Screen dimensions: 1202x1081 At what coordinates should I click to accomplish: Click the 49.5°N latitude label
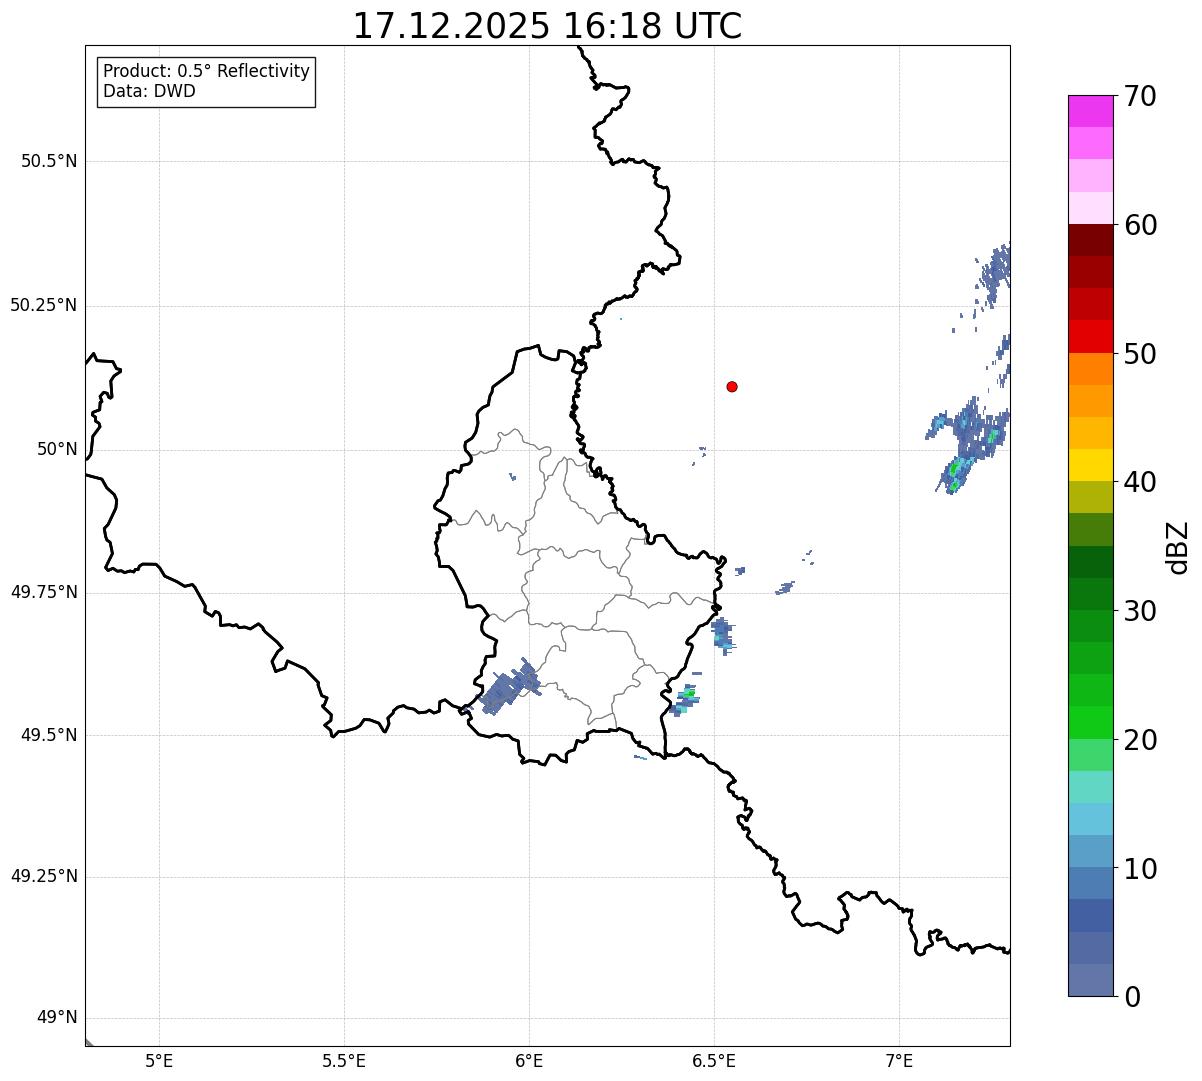coord(49,735)
